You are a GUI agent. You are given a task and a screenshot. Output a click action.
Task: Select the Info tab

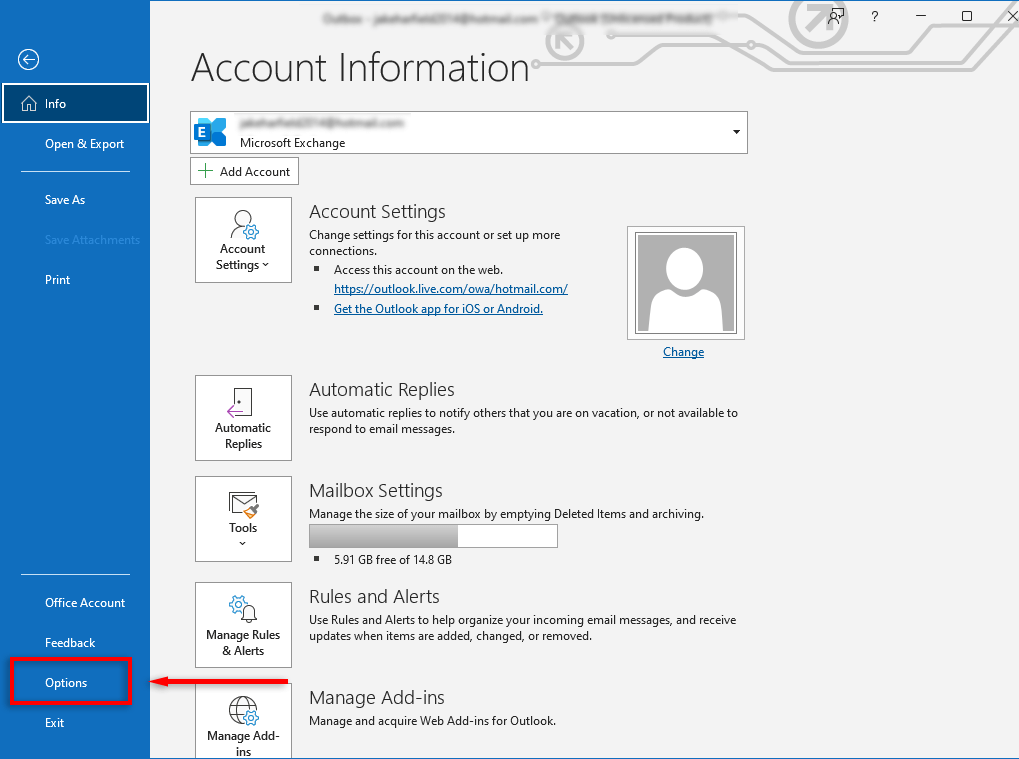(75, 103)
